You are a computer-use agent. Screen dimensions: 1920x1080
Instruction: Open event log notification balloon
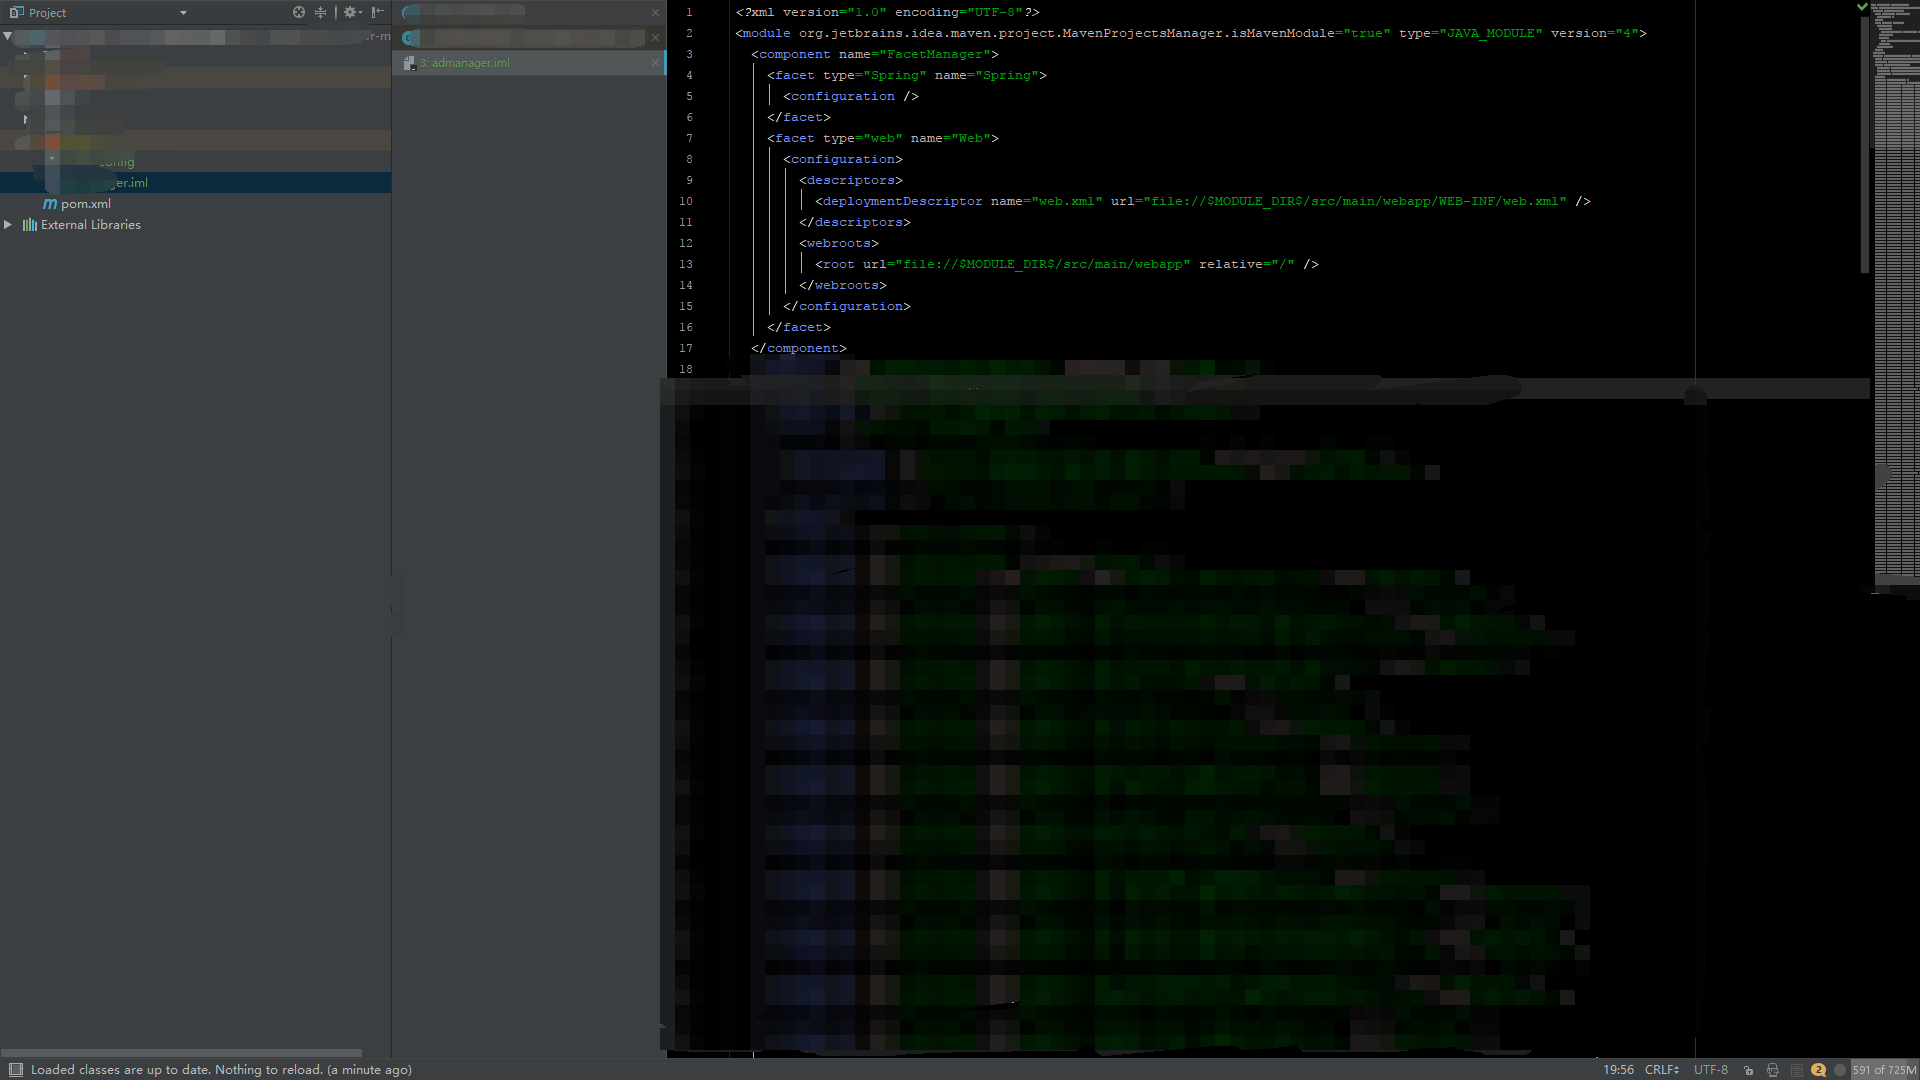1818,1070
